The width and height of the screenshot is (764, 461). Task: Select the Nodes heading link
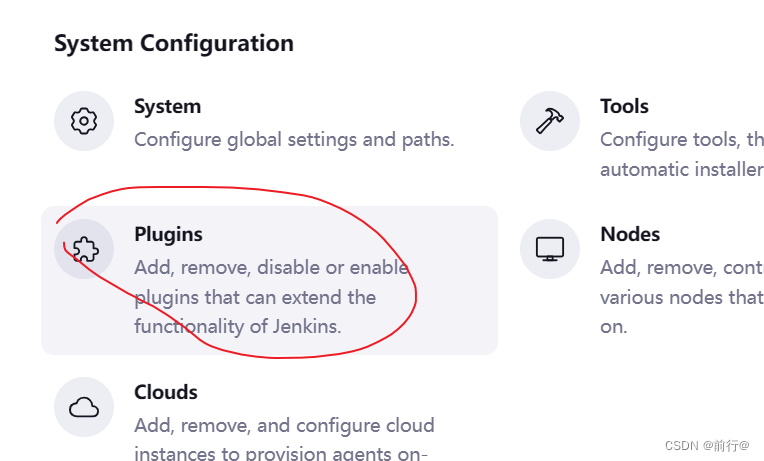pos(630,234)
